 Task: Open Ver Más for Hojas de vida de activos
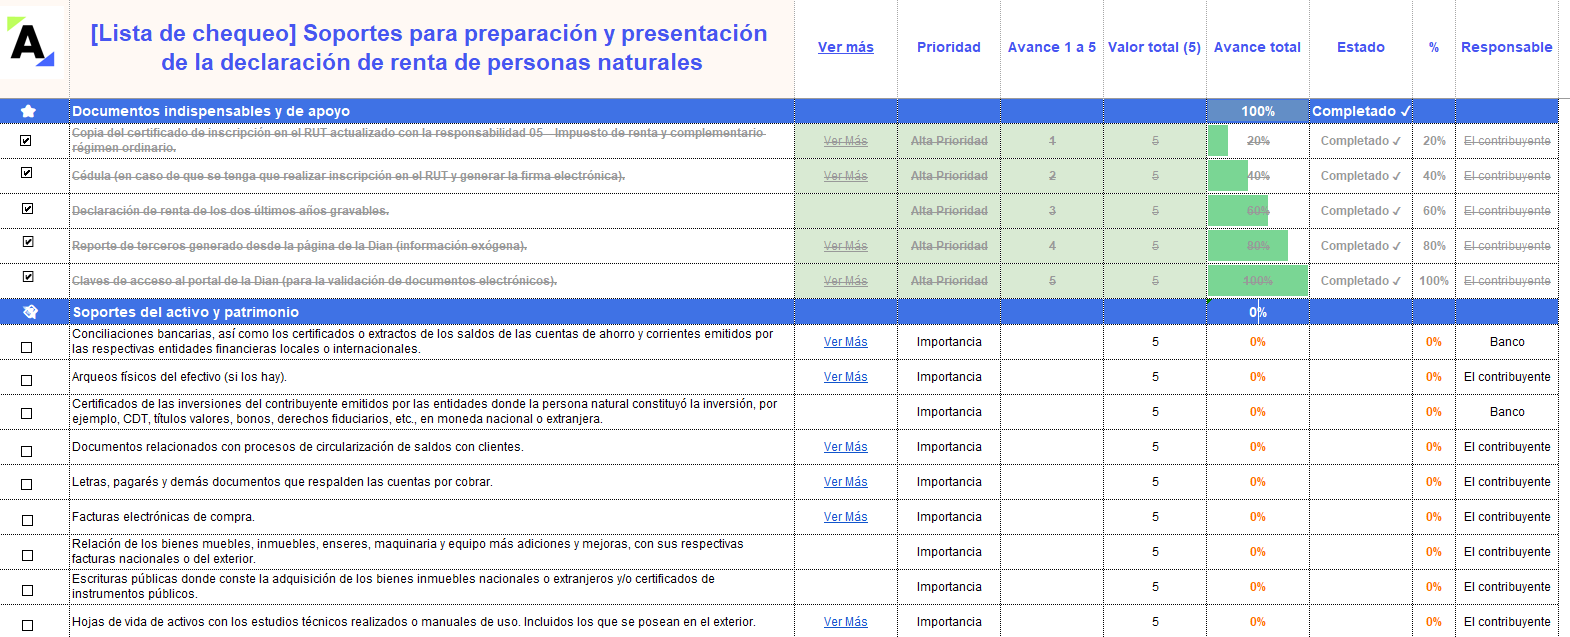click(846, 622)
